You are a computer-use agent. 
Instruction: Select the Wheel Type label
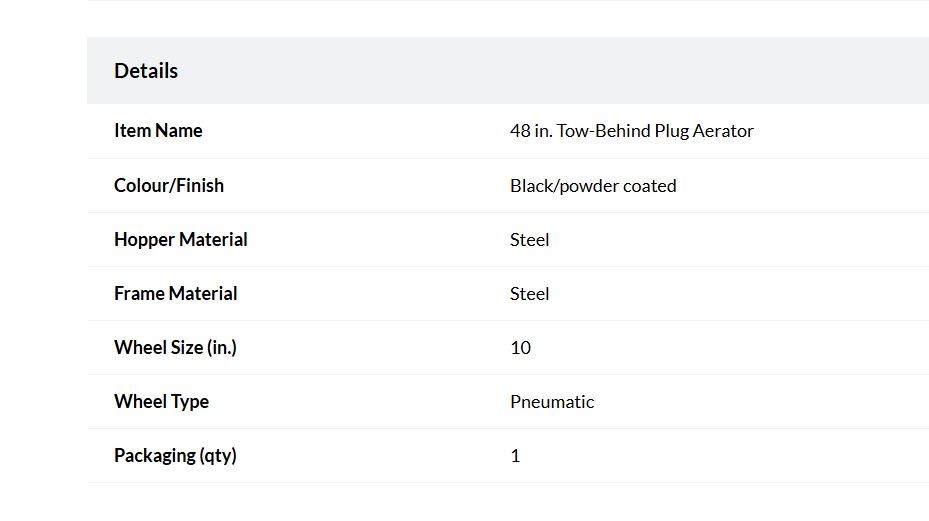(161, 401)
